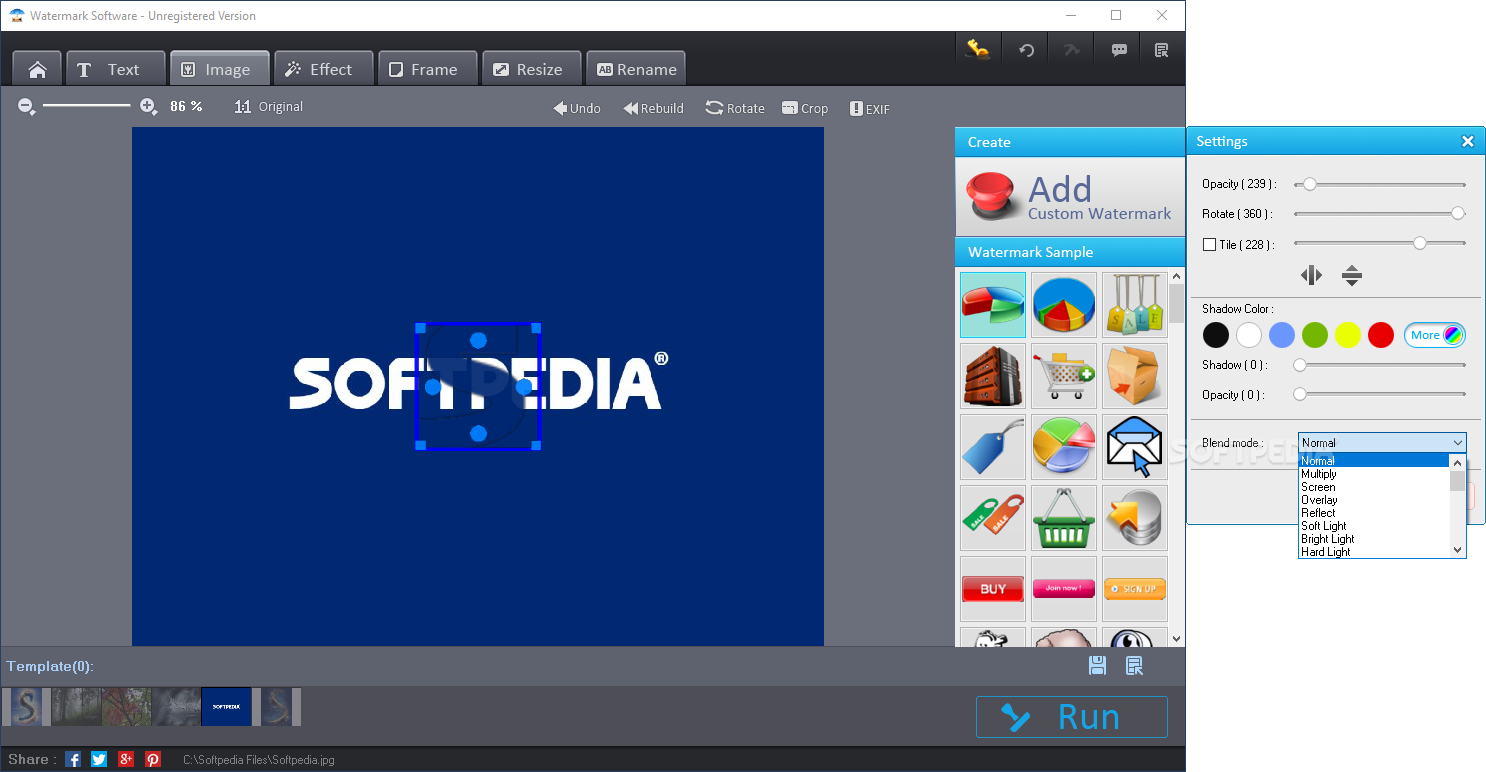Click the undo arrow in top toolbar
Image resolution: width=1486 pixels, height=772 pixels.
tap(1026, 50)
